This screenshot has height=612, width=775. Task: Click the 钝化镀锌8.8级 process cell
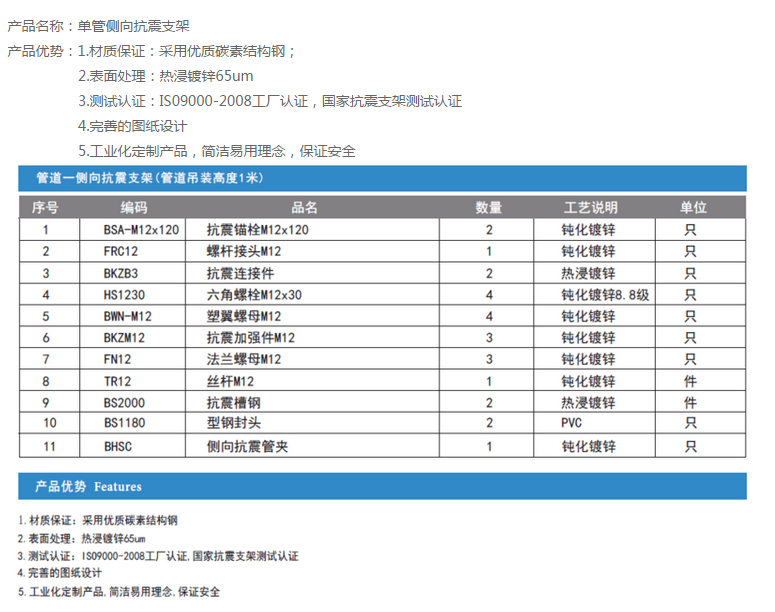click(605, 295)
